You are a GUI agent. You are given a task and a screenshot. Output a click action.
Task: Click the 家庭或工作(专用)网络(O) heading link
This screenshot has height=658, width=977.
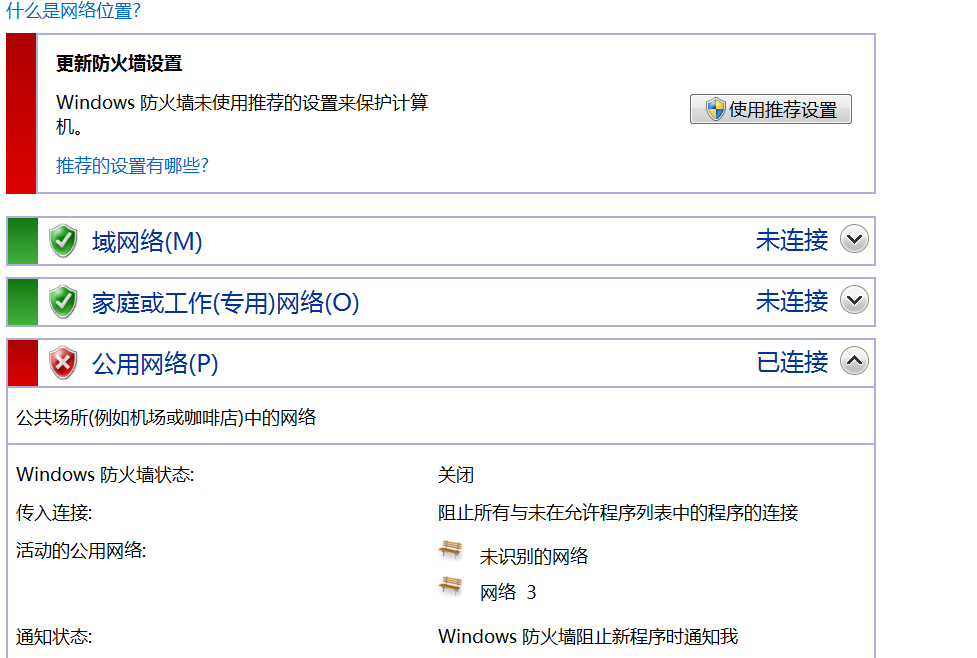(226, 302)
